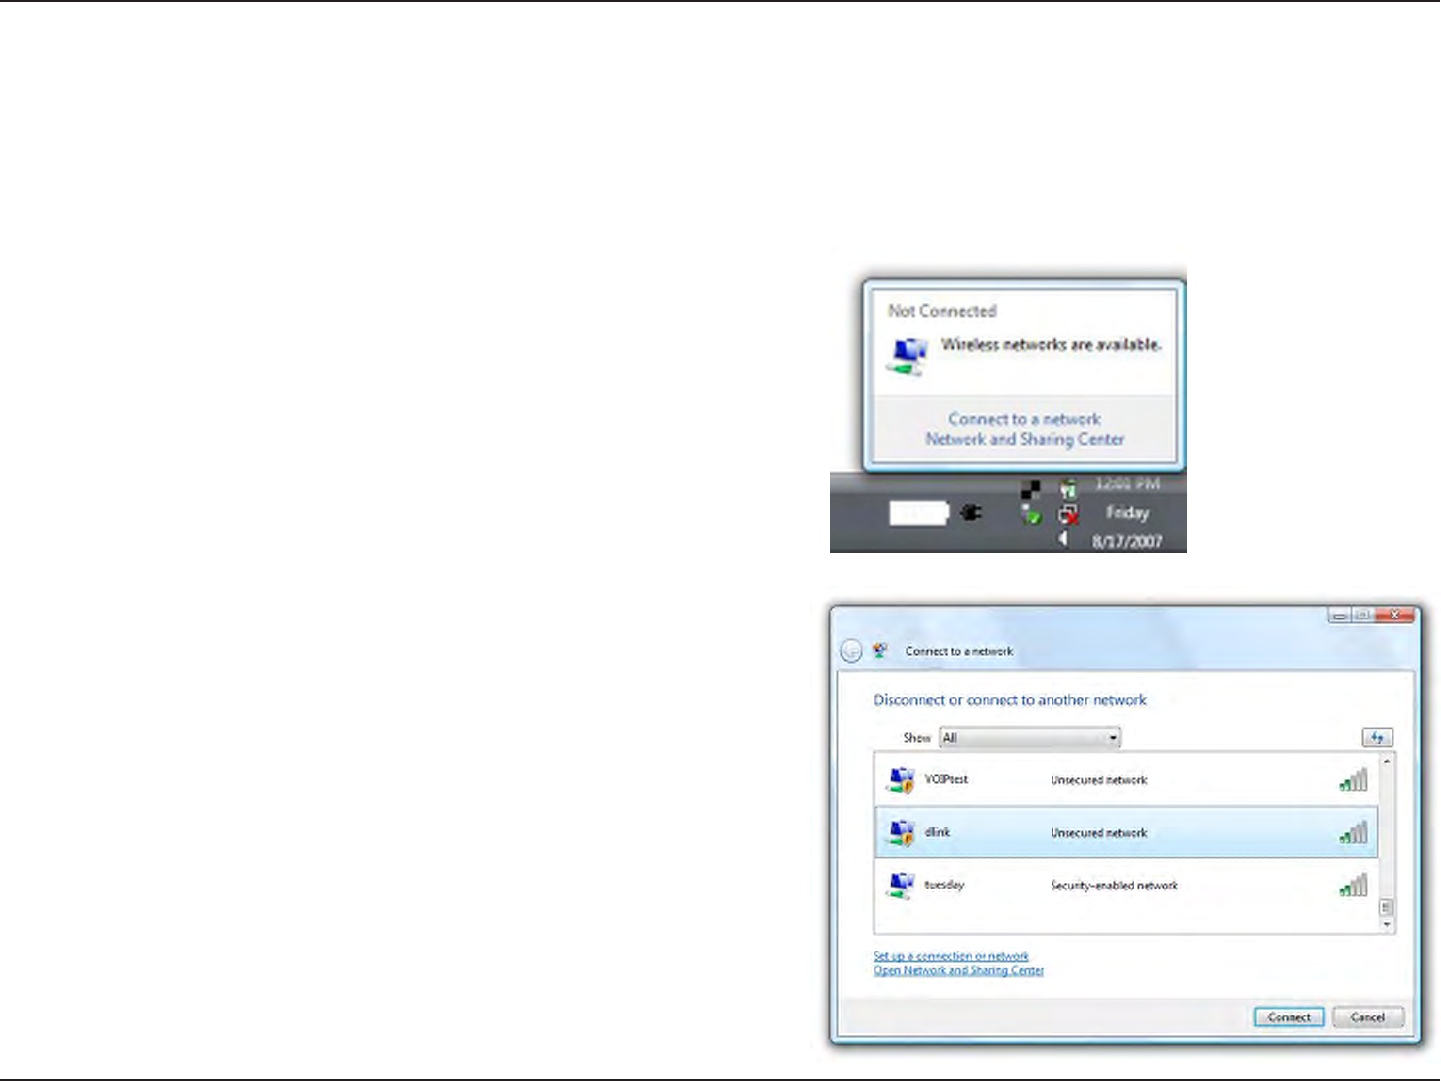Click the green wireless tray icon beside the clock
The width and height of the screenshot is (1441, 1081).
click(1069, 489)
